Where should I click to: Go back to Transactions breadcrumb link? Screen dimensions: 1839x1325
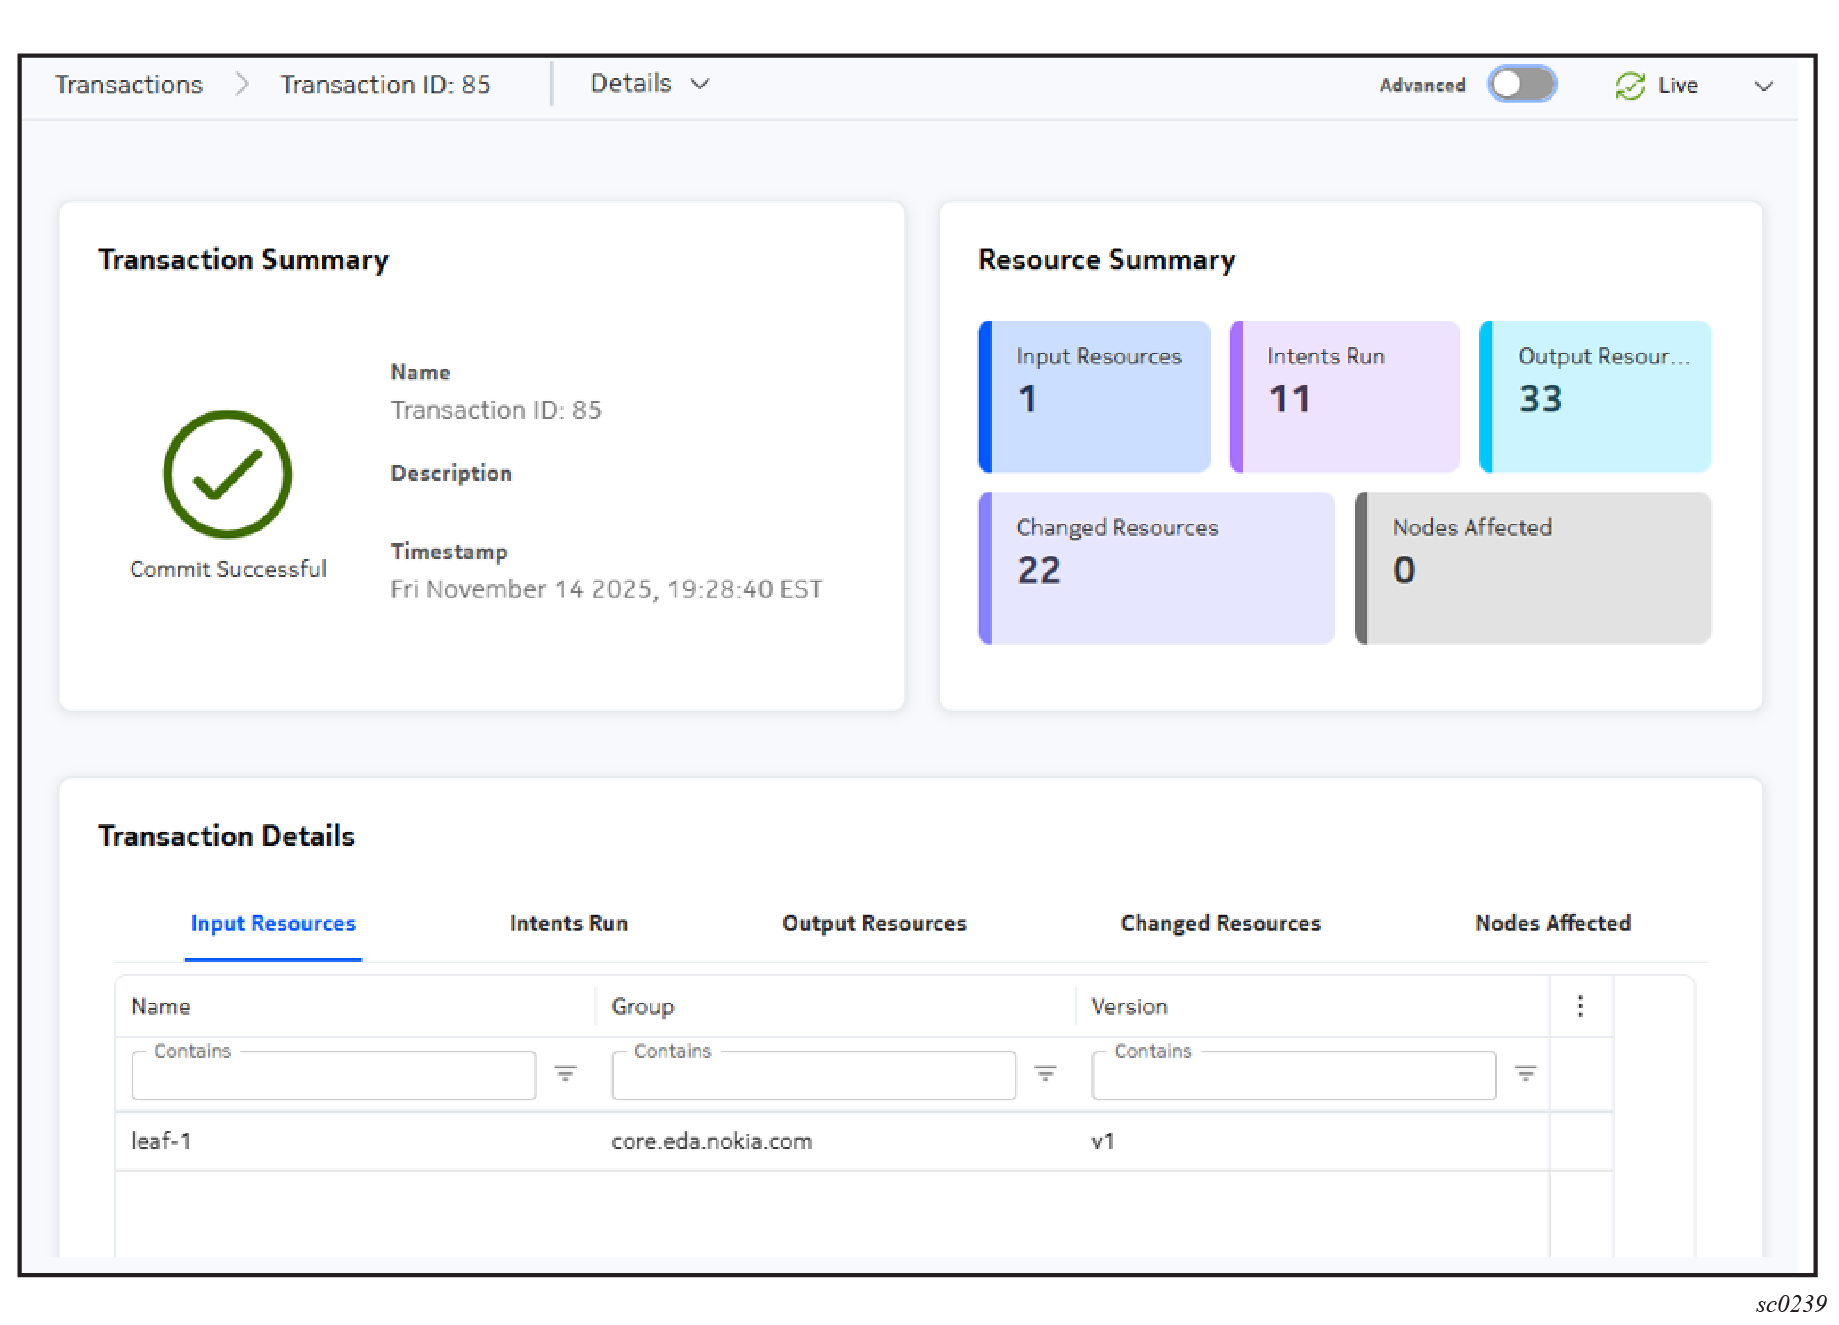click(129, 85)
